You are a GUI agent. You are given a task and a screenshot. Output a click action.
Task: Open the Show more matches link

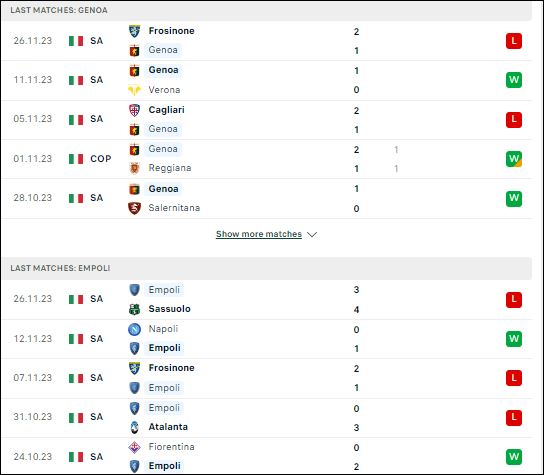259,234
